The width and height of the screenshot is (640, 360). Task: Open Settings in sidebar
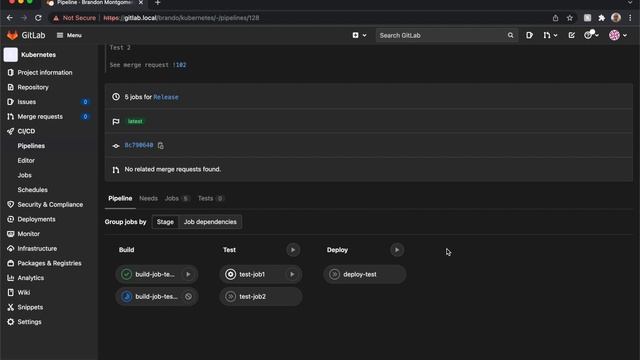pyautogui.click(x=29, y=322)
